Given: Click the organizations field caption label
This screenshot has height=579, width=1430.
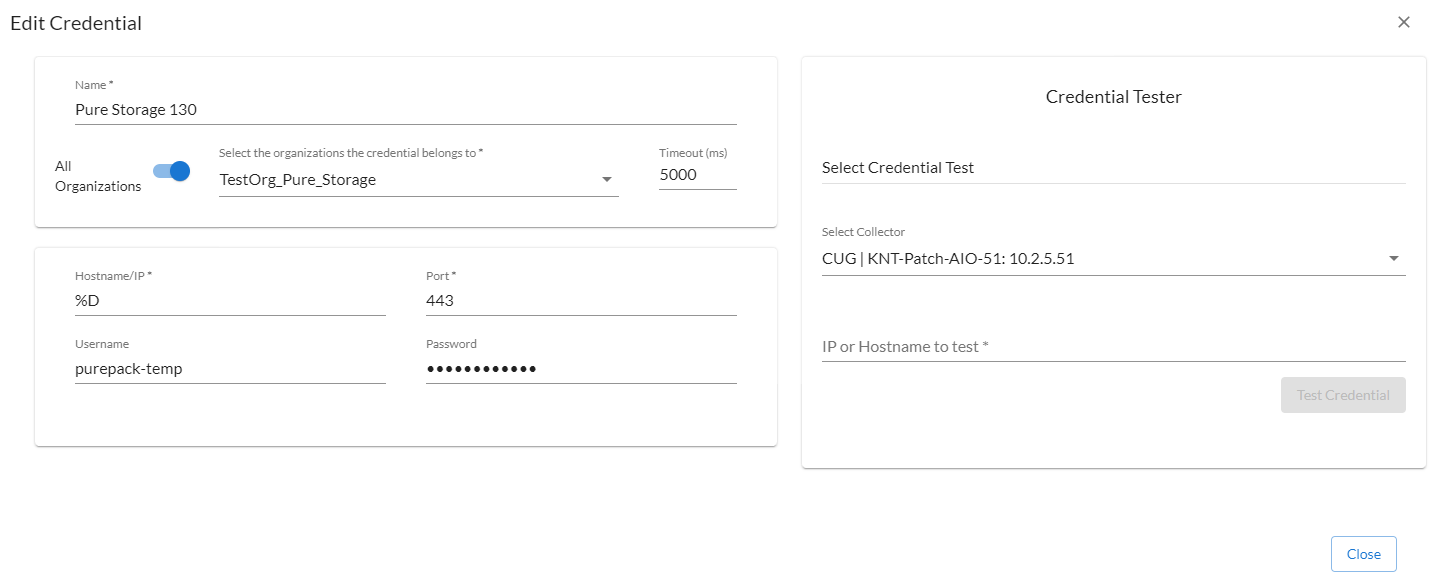Looking at the screenshot, I should pos(351,153).
